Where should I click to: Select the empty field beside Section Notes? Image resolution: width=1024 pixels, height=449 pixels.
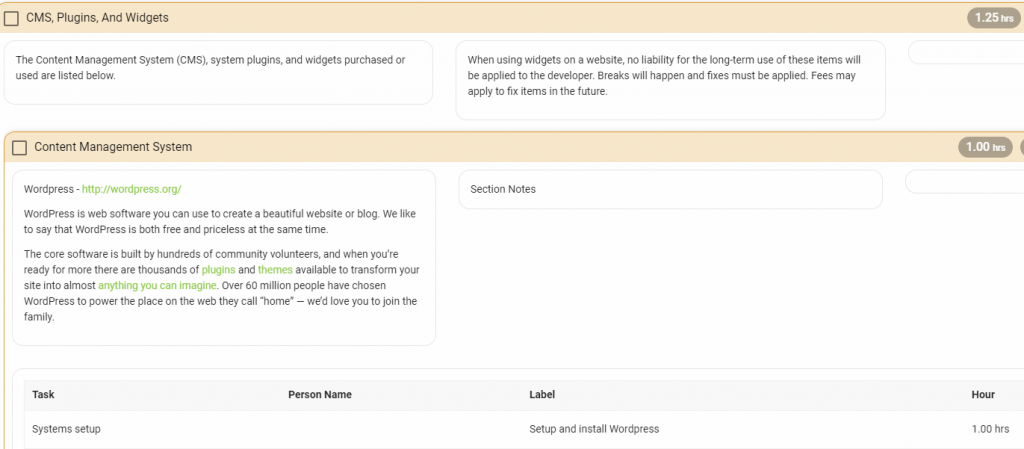(965, 182)
